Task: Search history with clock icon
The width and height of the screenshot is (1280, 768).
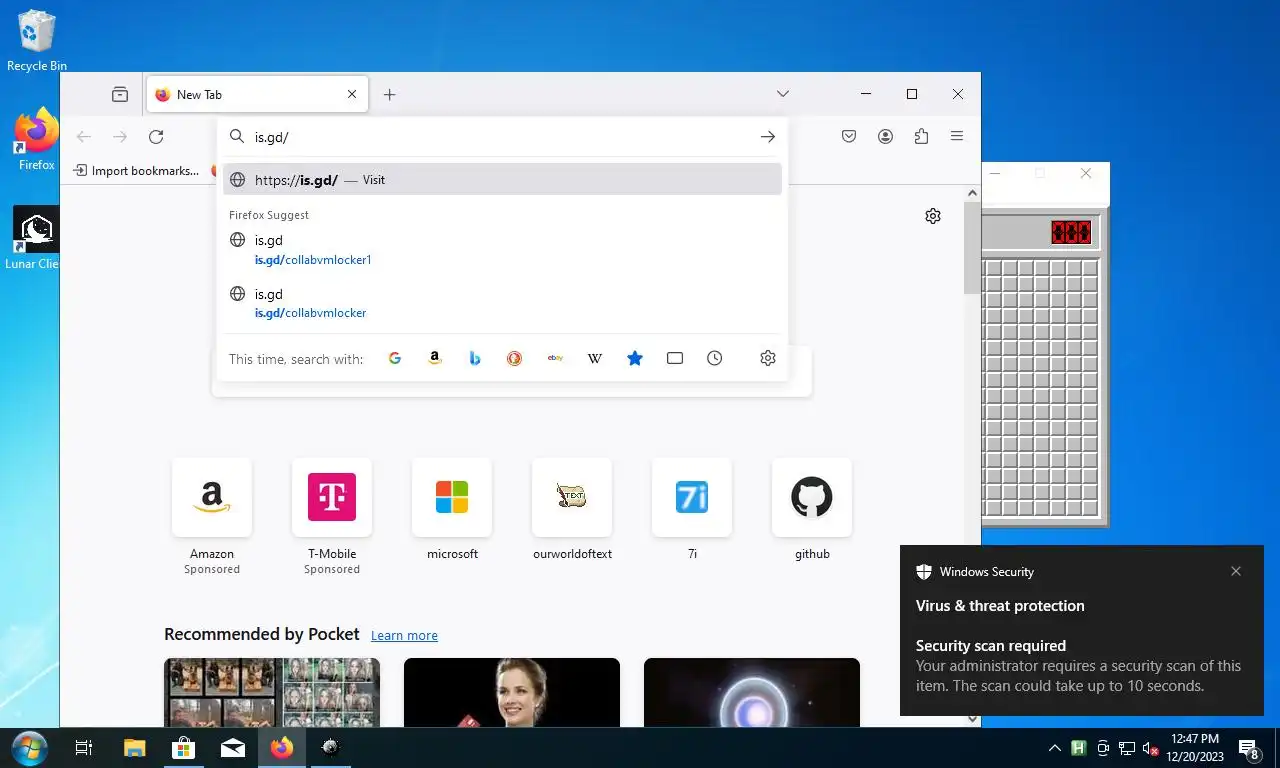Action: coord(715,358)
